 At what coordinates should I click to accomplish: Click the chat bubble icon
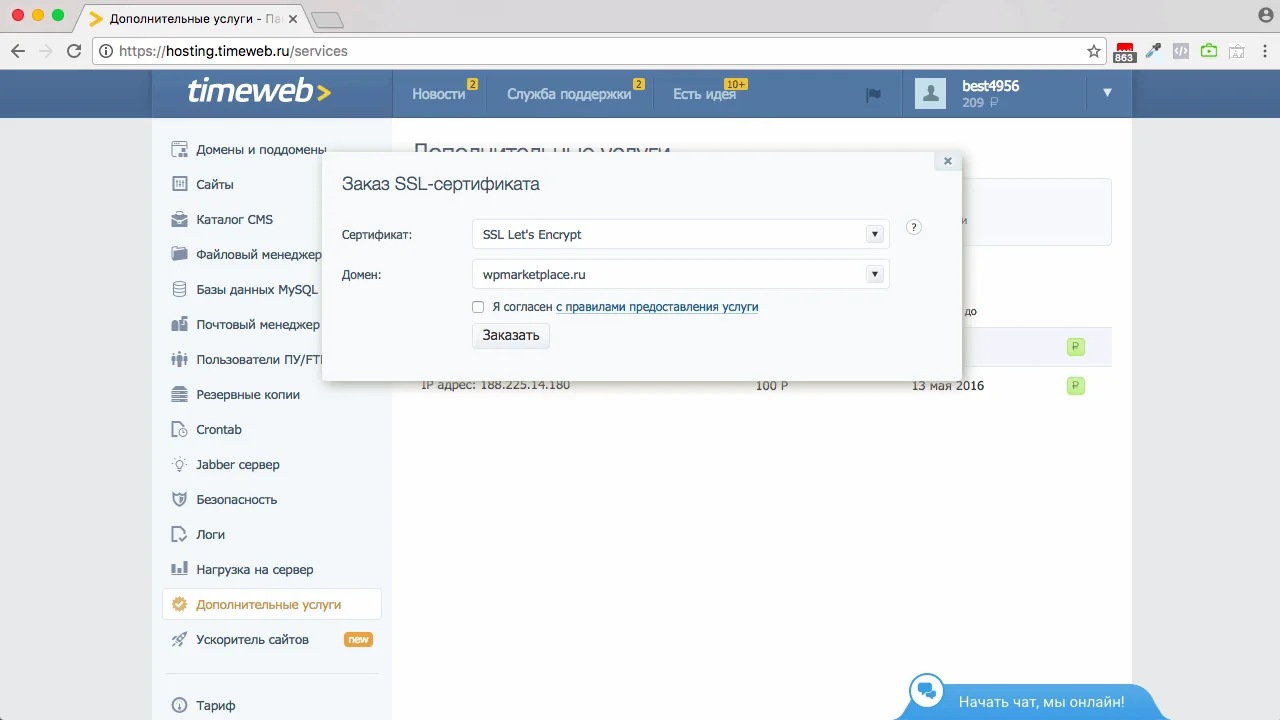[927, 691]
